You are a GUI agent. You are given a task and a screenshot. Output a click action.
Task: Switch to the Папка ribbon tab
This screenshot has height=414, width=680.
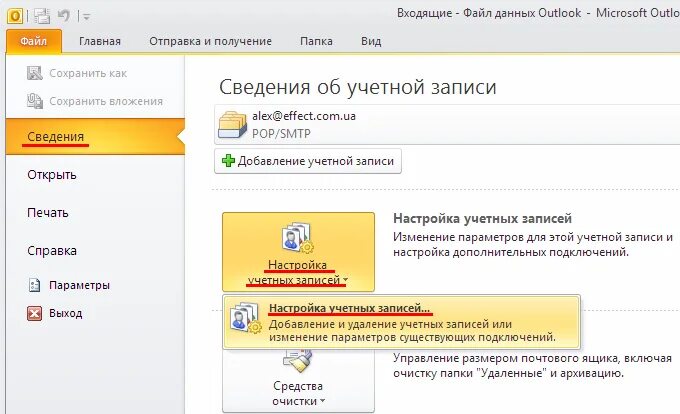pos(316,41)
